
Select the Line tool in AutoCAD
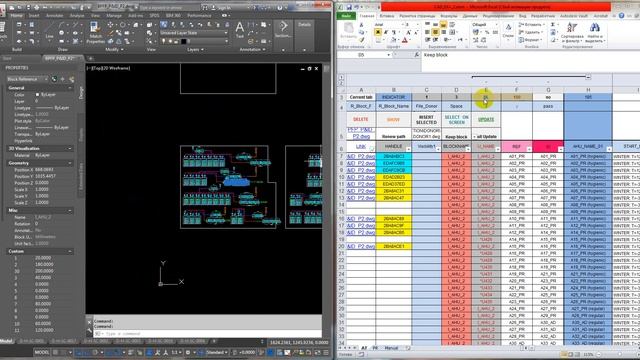coord(49,30)
